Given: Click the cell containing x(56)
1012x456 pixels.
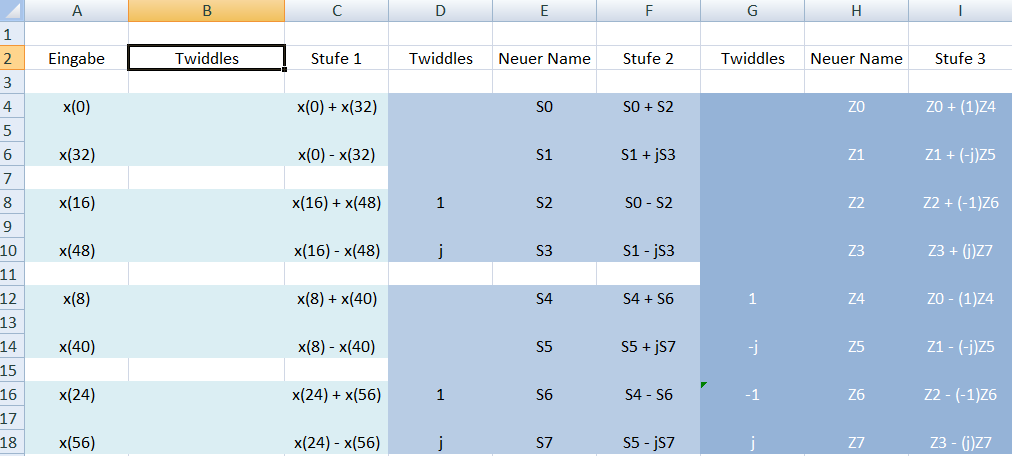Looking at the screenshot, I should pyautogui.click(x=77, y=442).
